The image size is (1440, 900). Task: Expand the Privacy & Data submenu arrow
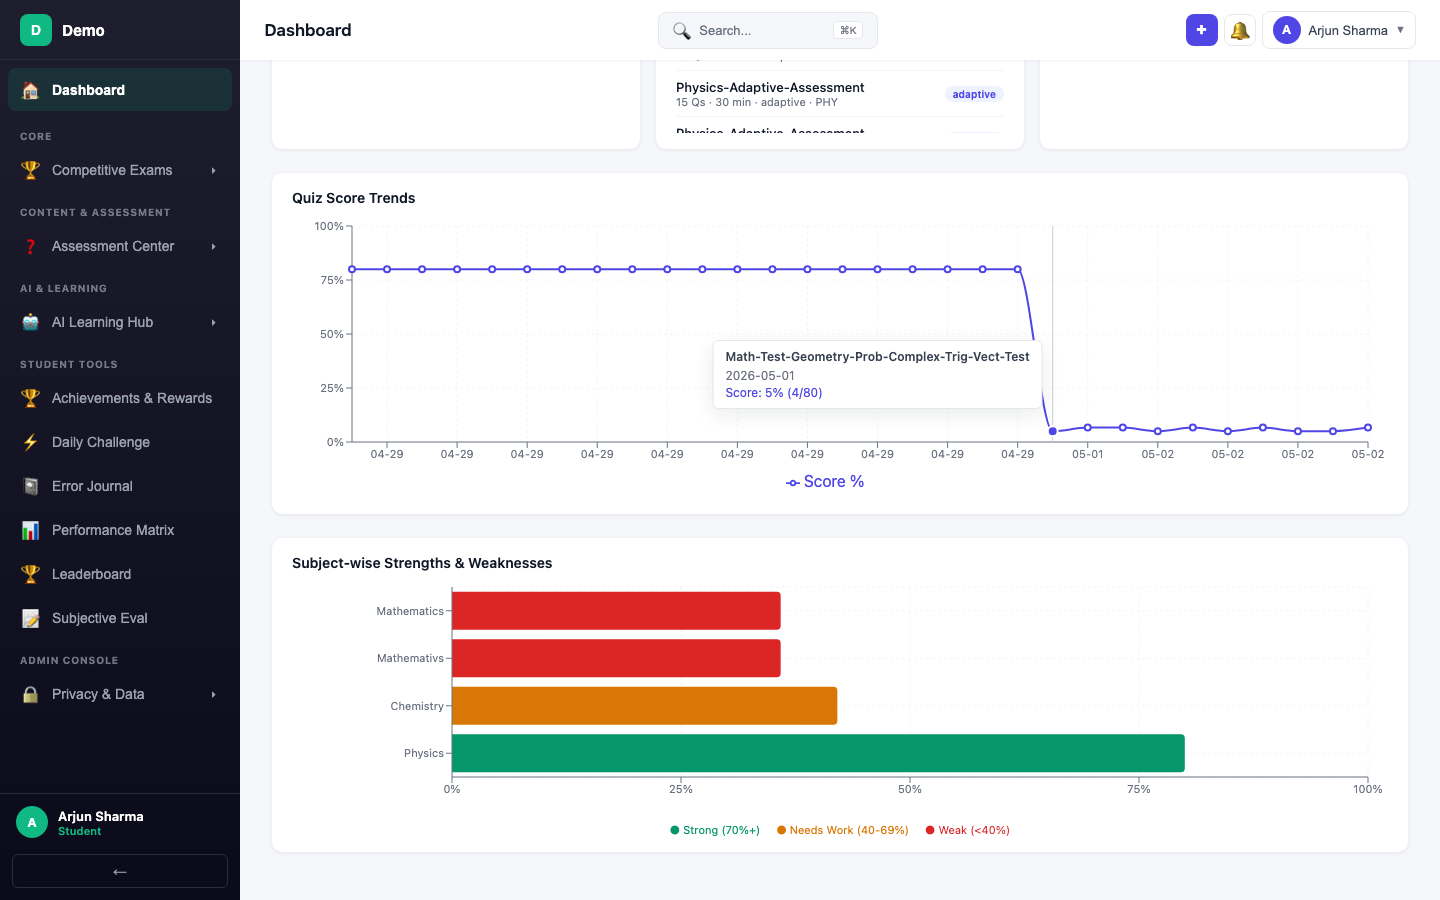coord(214,695)
